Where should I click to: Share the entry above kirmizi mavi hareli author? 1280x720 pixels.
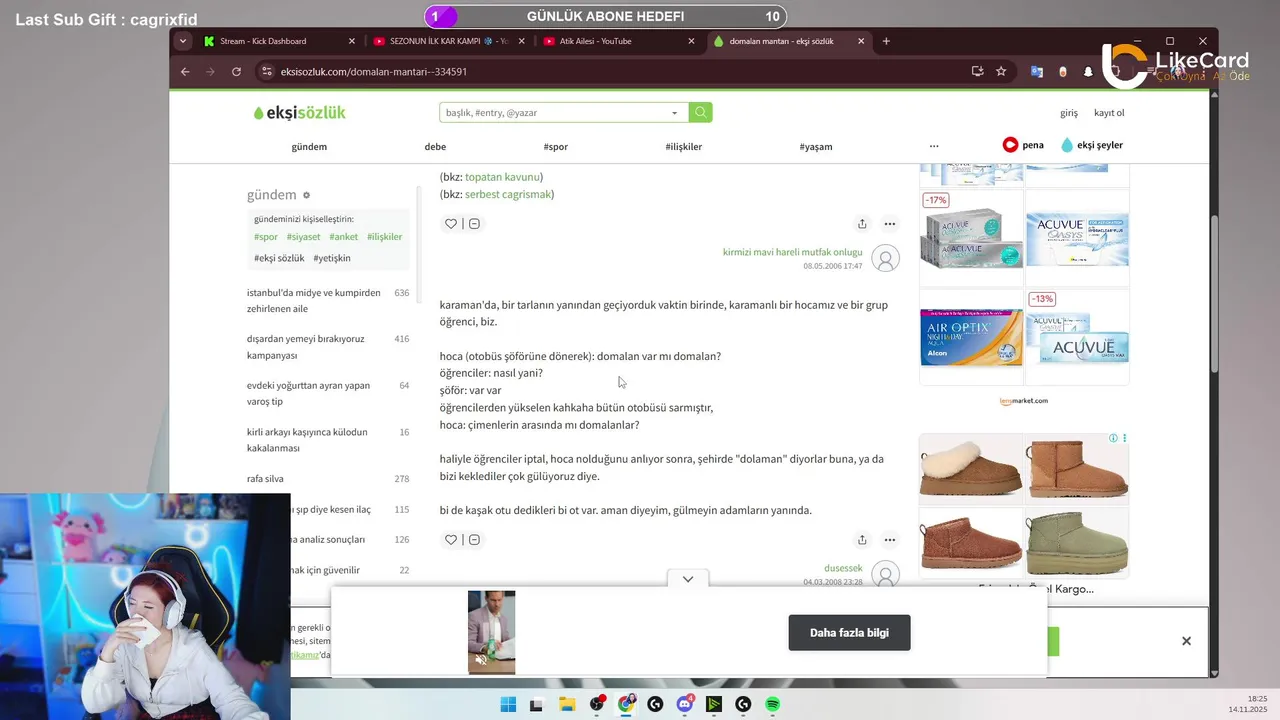(862, 224)
